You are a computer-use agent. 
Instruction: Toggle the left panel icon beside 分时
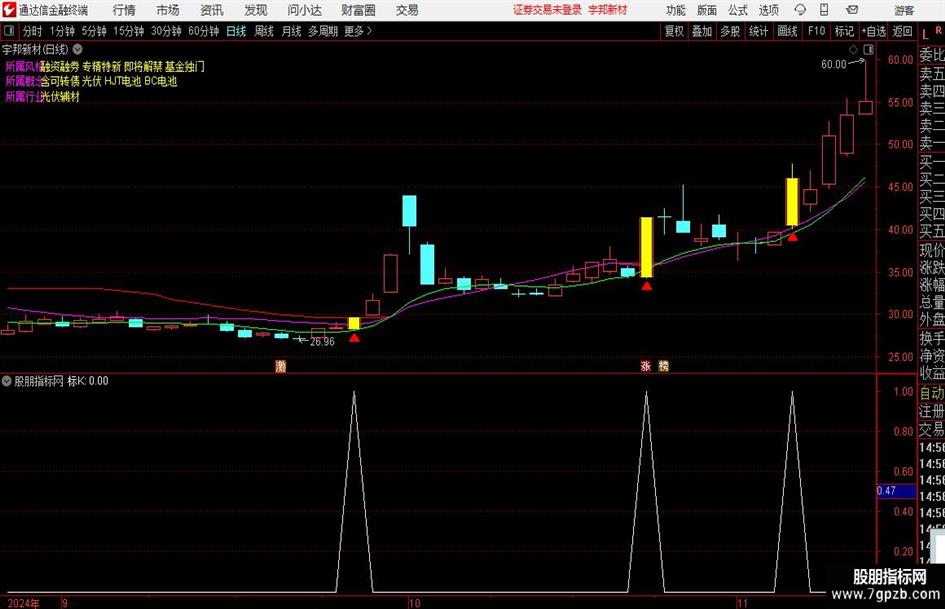pyautogui.click(x=9, y=31)
